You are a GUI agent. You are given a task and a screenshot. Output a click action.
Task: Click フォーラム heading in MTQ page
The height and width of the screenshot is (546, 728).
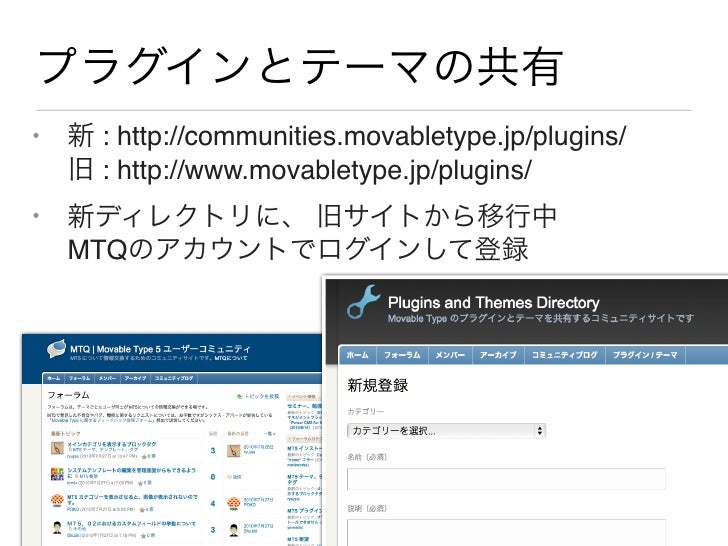68,395
